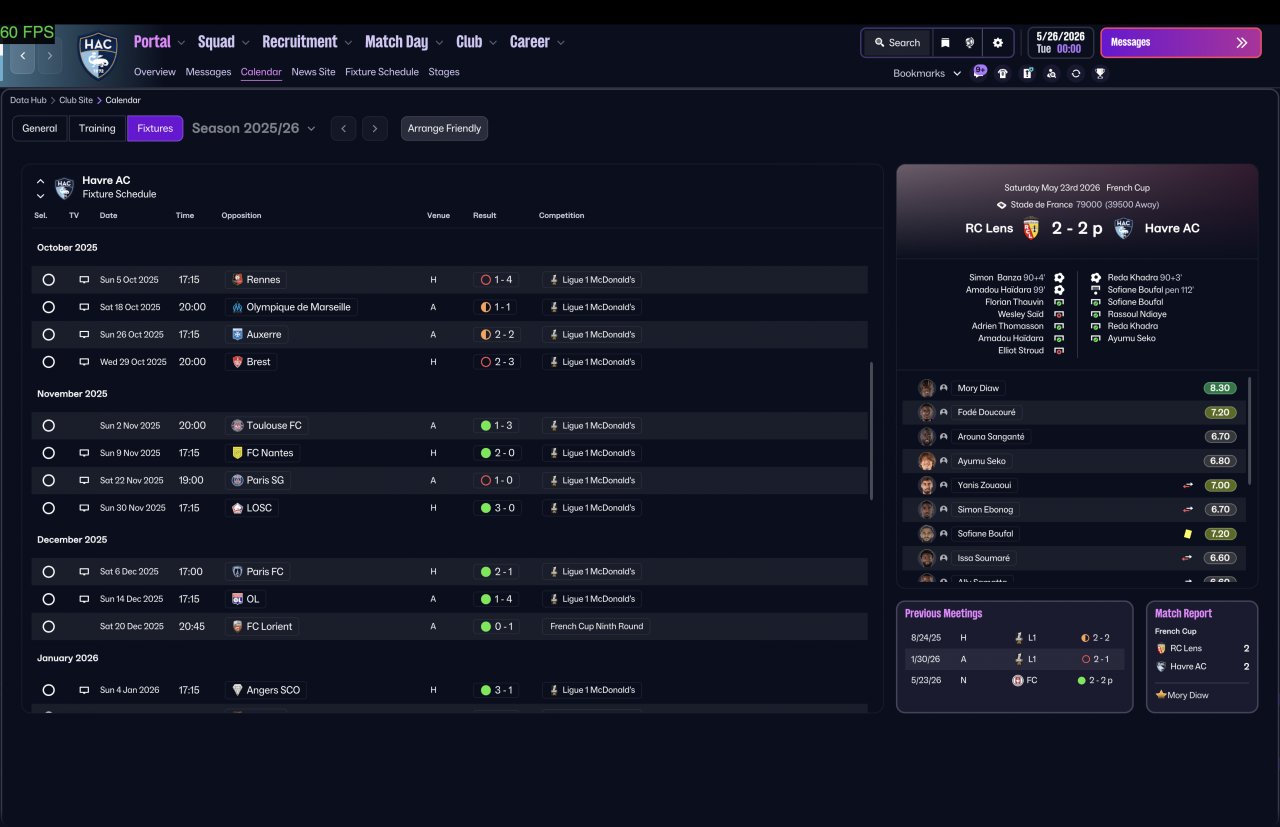1280x827 pixels.
Task: Click Sofiane Boufal's yellow card icon
Action: tap(1188, 534)
